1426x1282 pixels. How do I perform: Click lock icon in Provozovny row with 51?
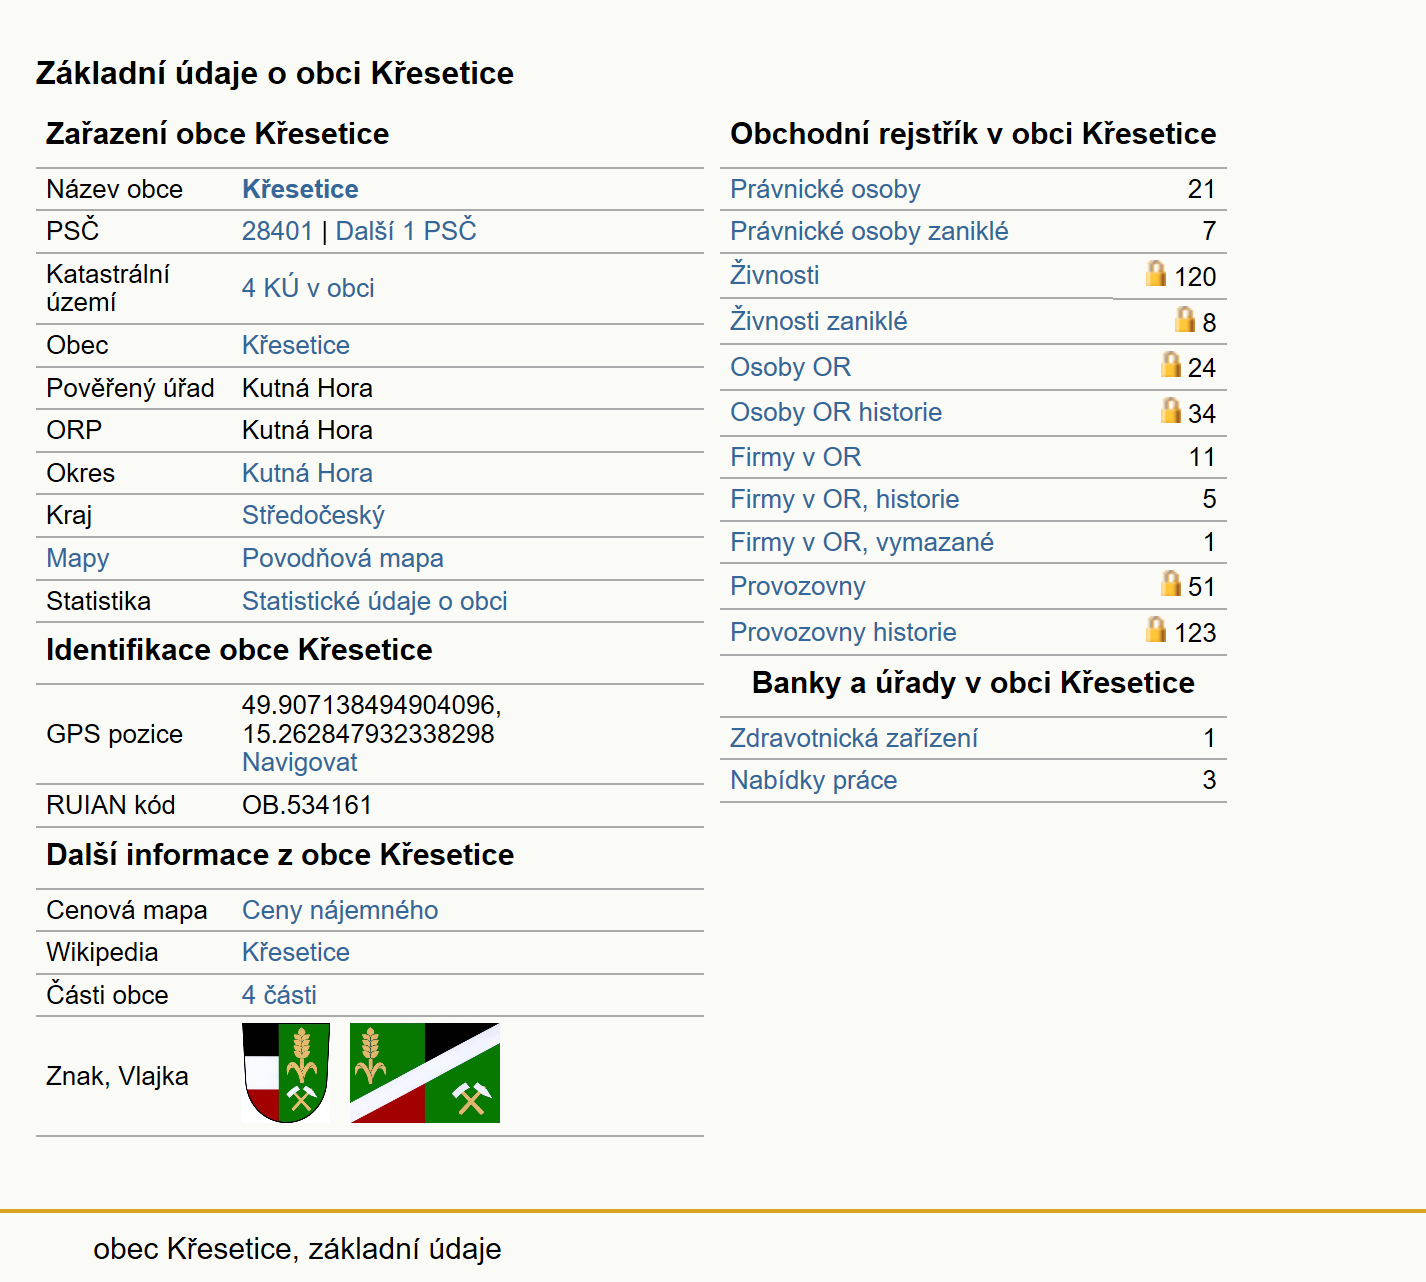[1171, 583]
